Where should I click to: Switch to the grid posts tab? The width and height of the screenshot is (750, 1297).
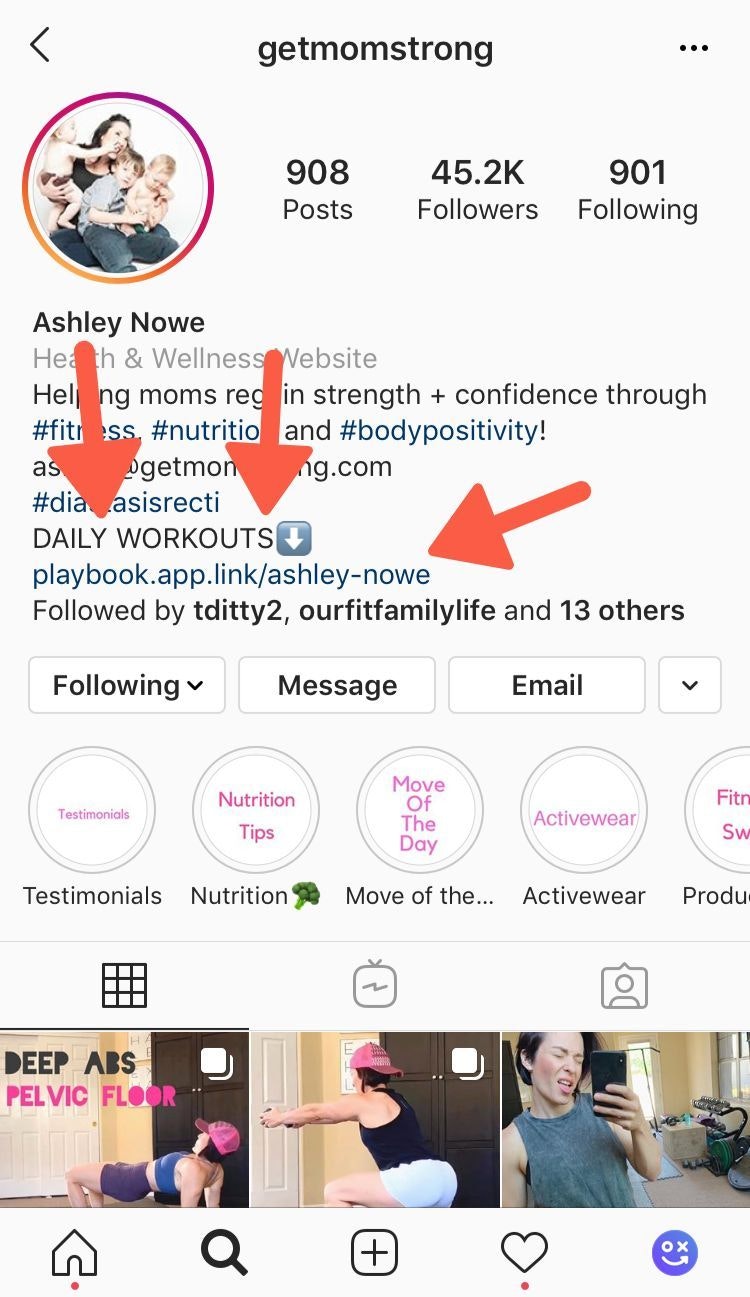[x=125, y=985]
